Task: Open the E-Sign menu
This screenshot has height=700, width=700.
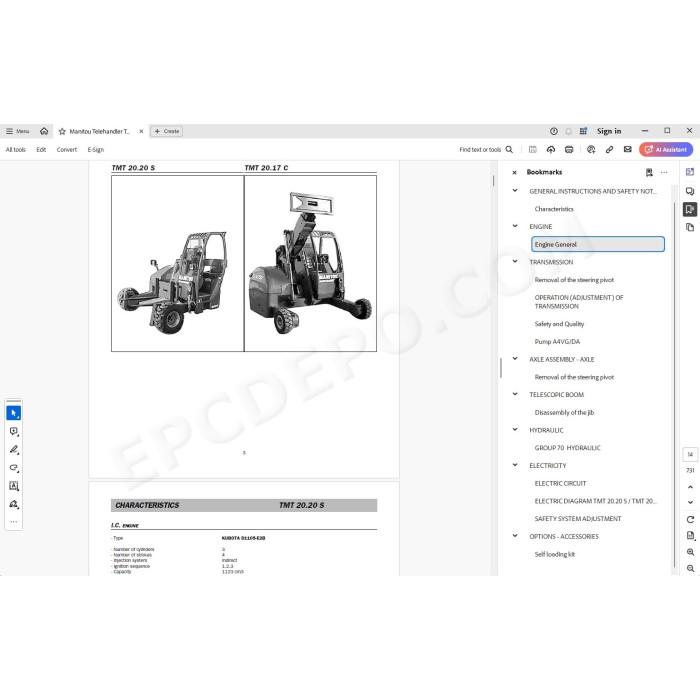Action: coord(96,150)
